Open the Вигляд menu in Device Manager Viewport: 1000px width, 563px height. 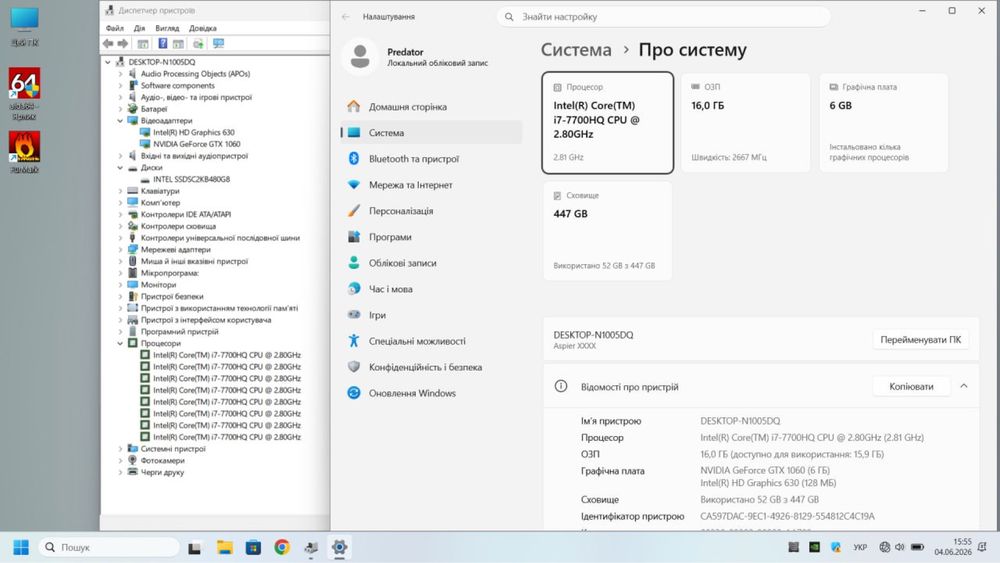(x=167, y=28)
